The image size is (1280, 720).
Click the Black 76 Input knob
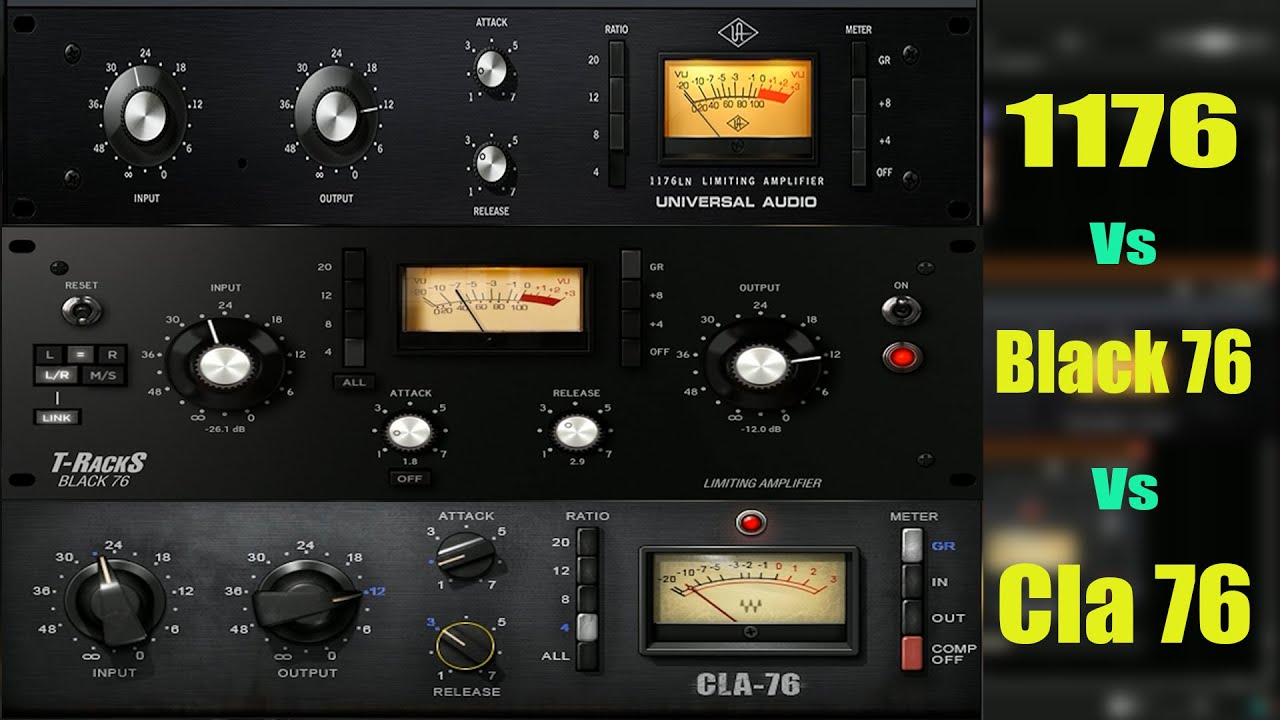pos(224,365)
